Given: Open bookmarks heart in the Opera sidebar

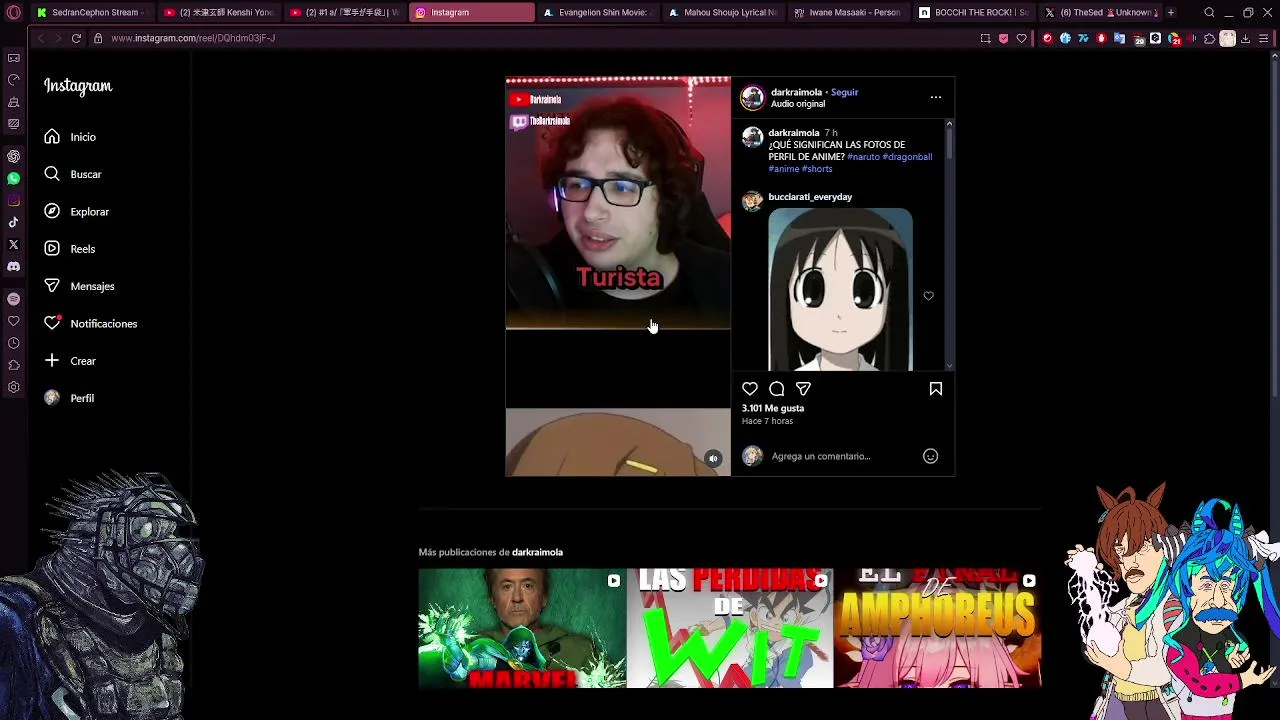Looking at the screenshot, I should [x=13, y=321].
